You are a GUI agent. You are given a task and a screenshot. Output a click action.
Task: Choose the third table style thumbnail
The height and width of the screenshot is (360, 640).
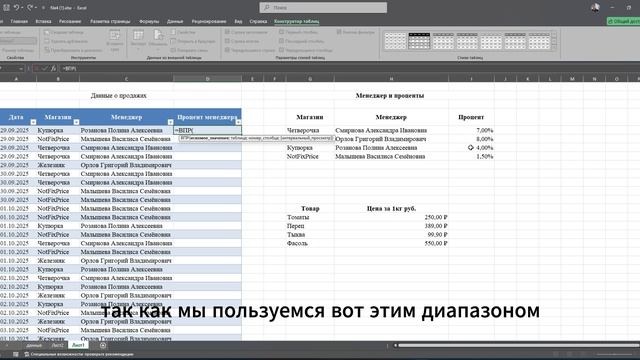point(443,41)
